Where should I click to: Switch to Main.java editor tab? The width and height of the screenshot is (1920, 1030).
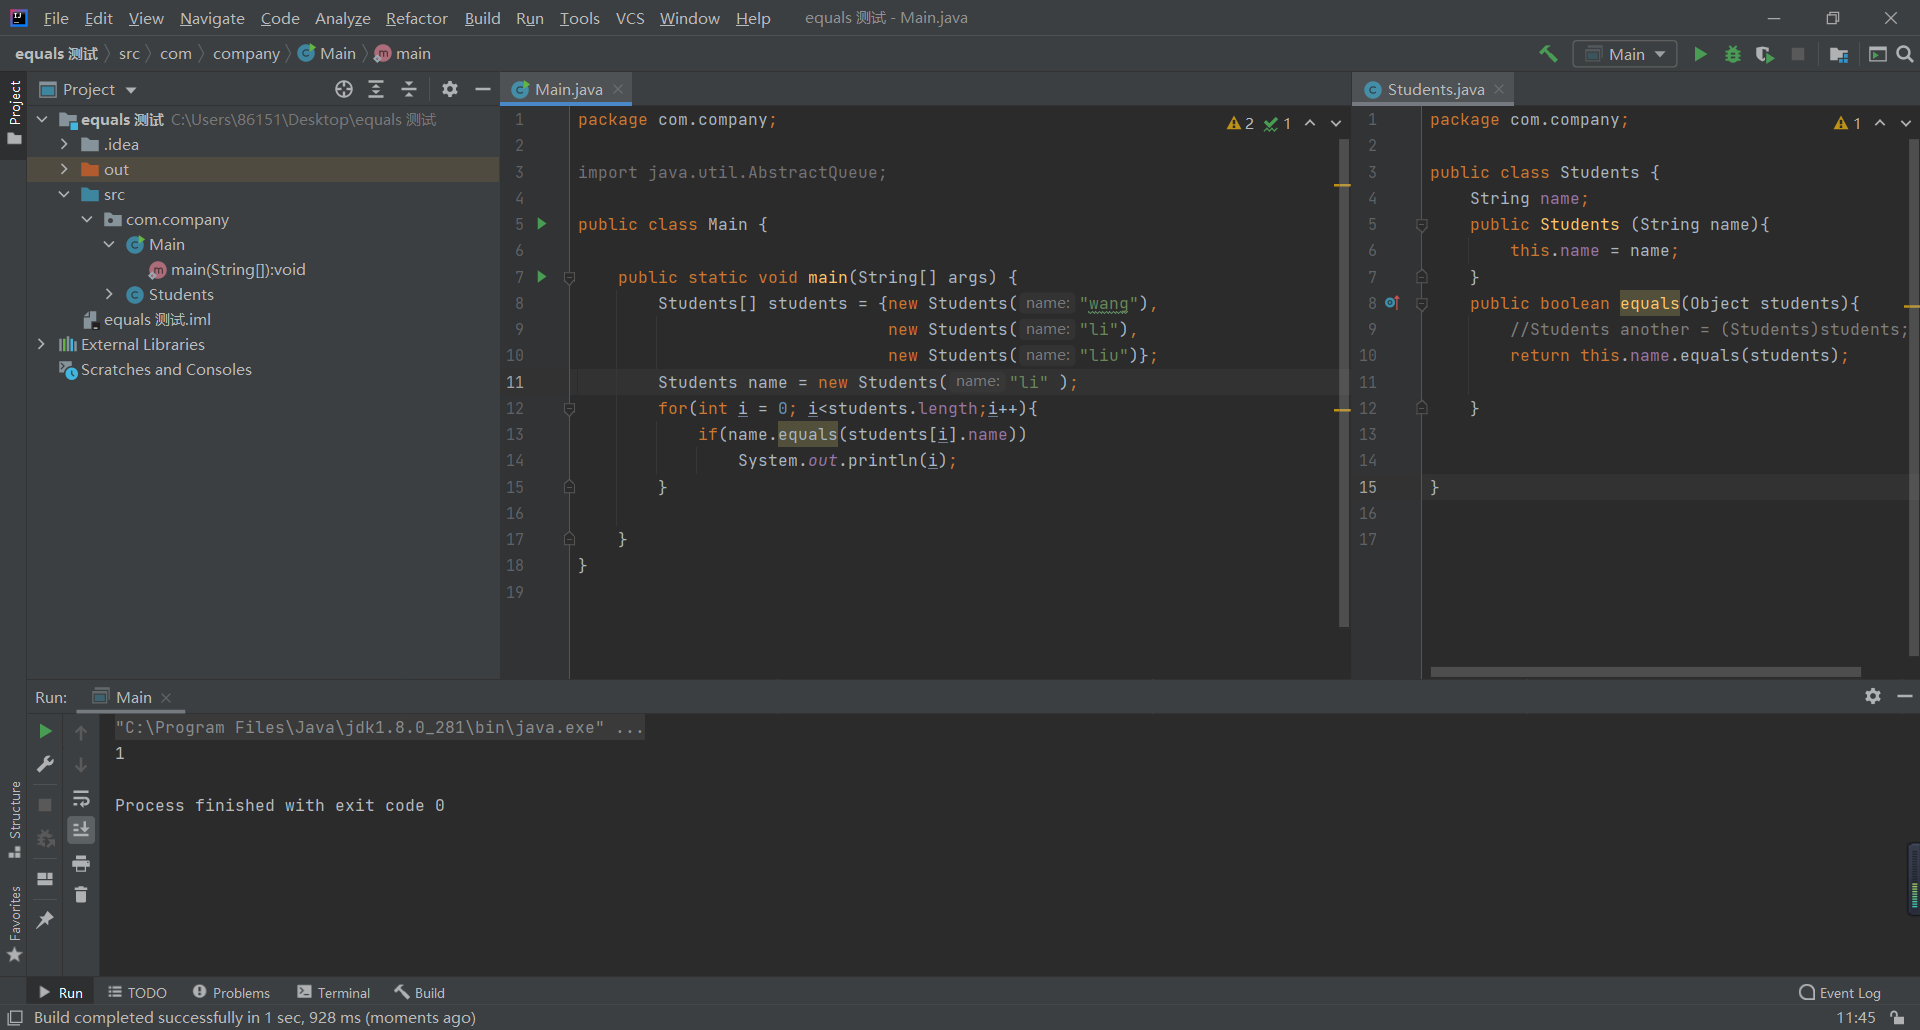click(x=568, y=89)
